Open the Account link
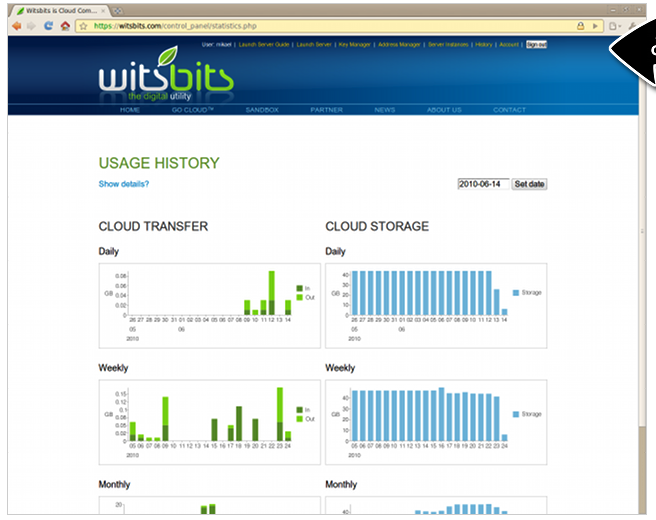The height and width of the screenshot is (520, 656). click(509, 44)
